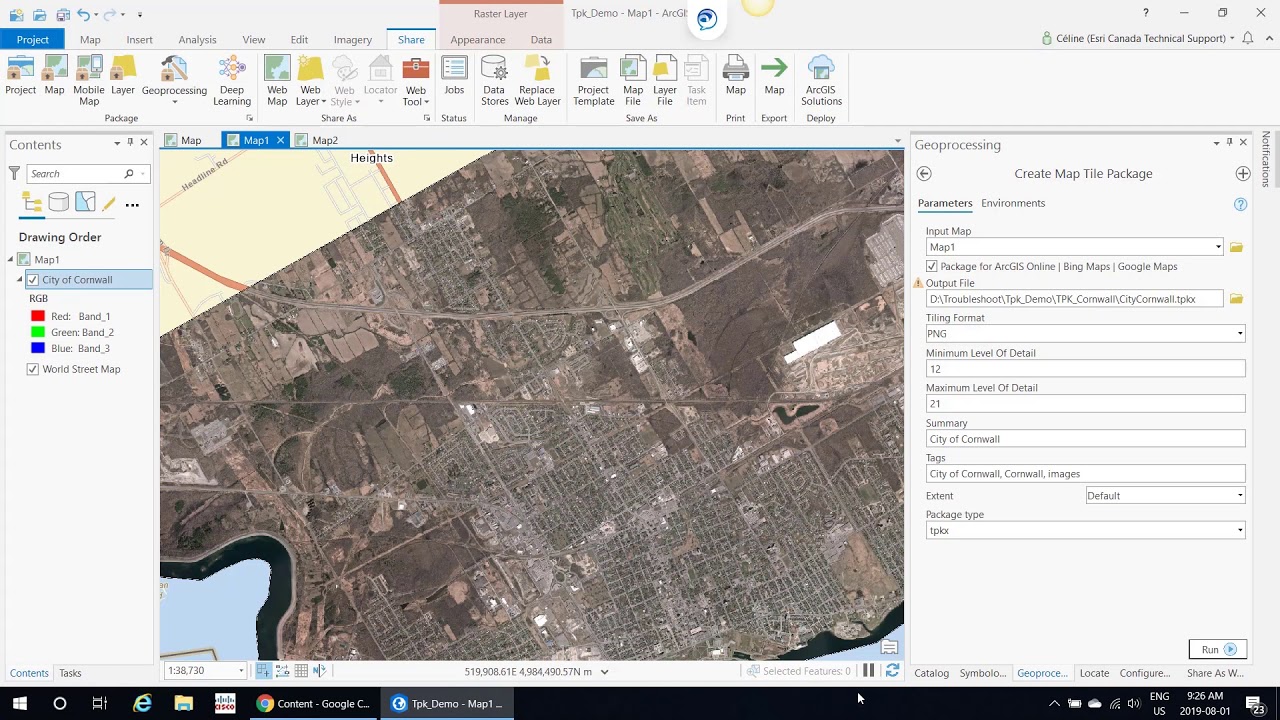
Task: Switch to the Catalog pane tab
Action: pos(931,673)
